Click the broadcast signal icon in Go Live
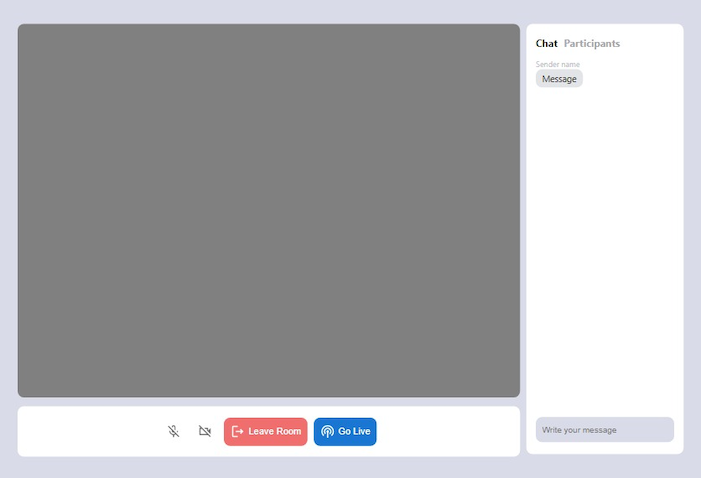This screenshot has height=478, width=701. tap(327, 431)
